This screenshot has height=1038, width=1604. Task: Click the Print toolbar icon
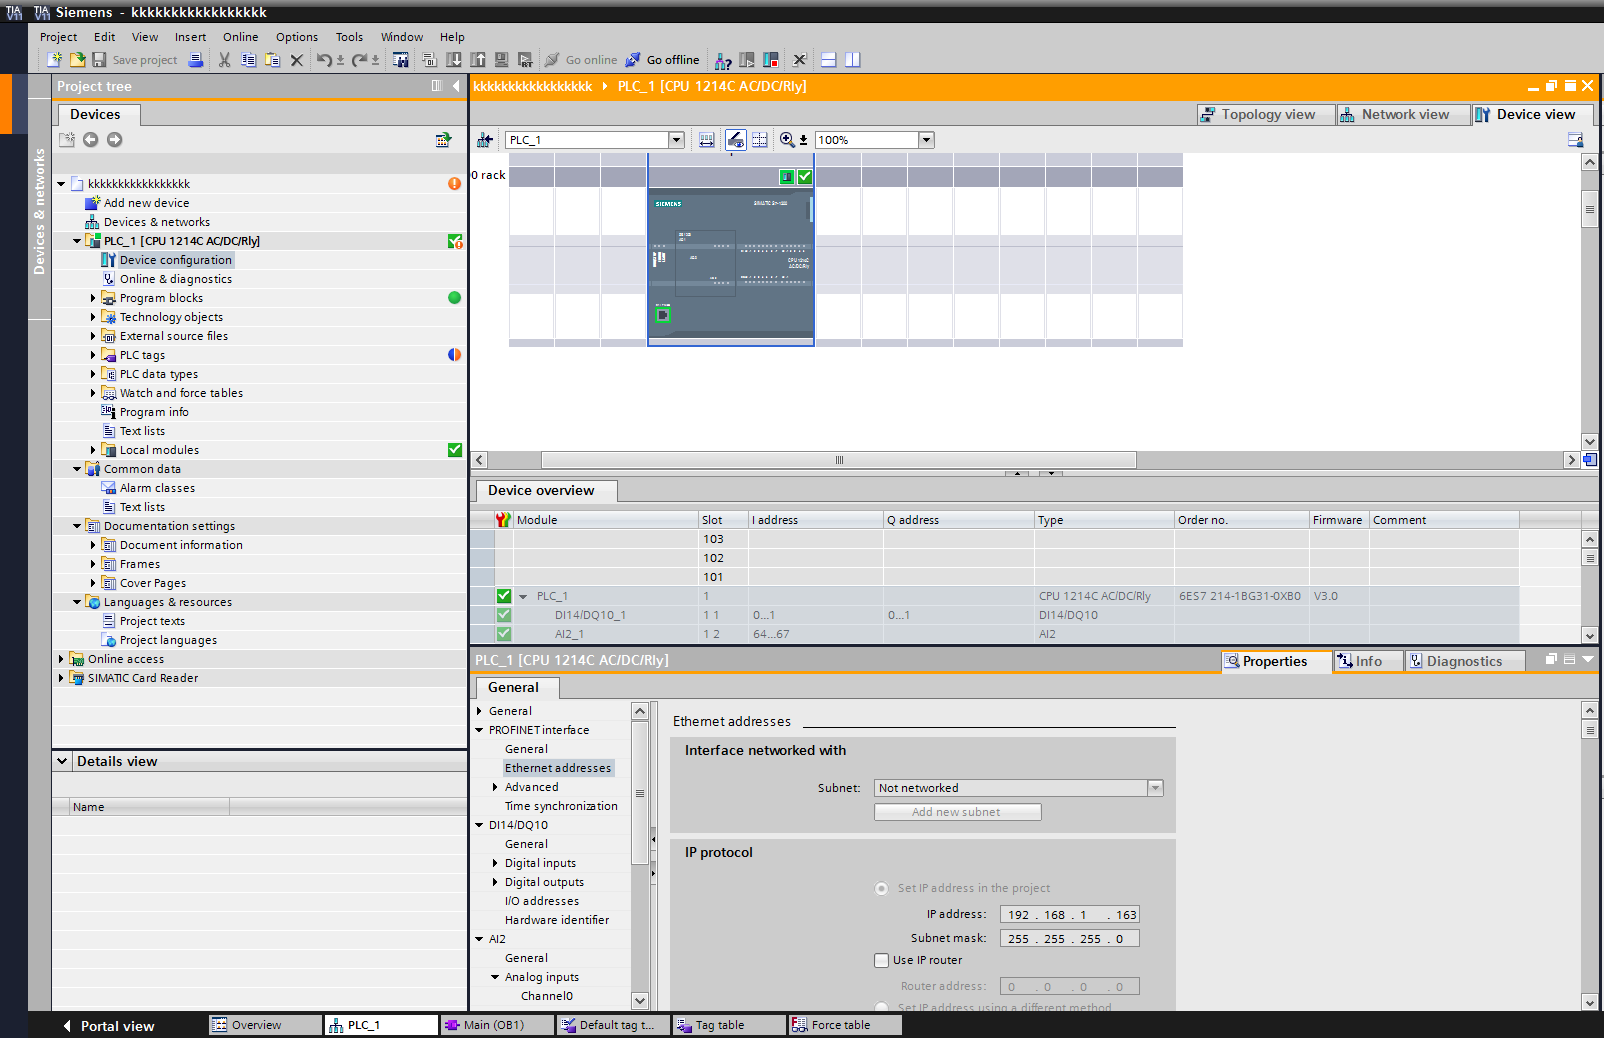196,60
